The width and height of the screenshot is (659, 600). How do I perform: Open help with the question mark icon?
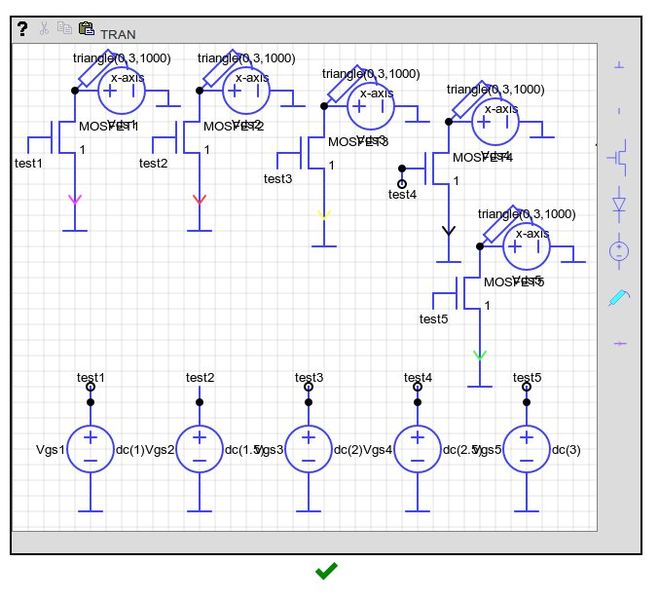pos(23,30)
